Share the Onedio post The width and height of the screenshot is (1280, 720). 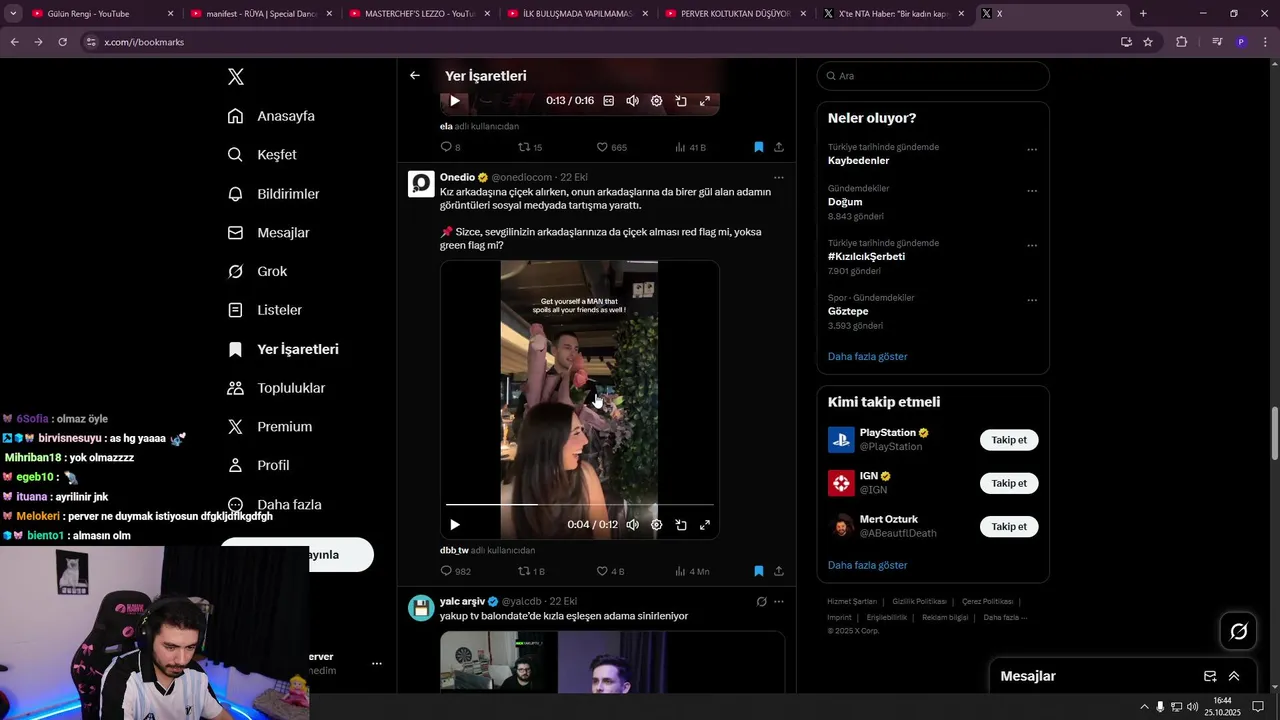pos(779,571)
